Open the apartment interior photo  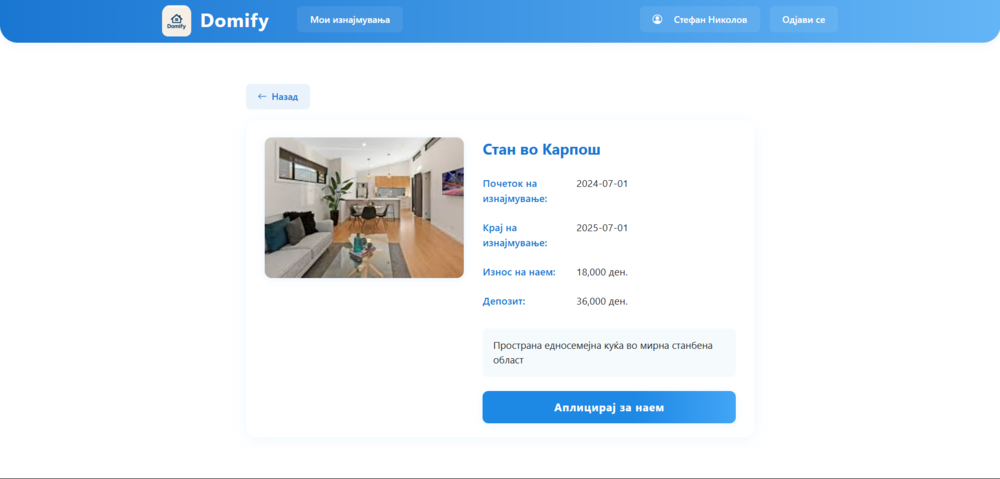coord(364,207)
